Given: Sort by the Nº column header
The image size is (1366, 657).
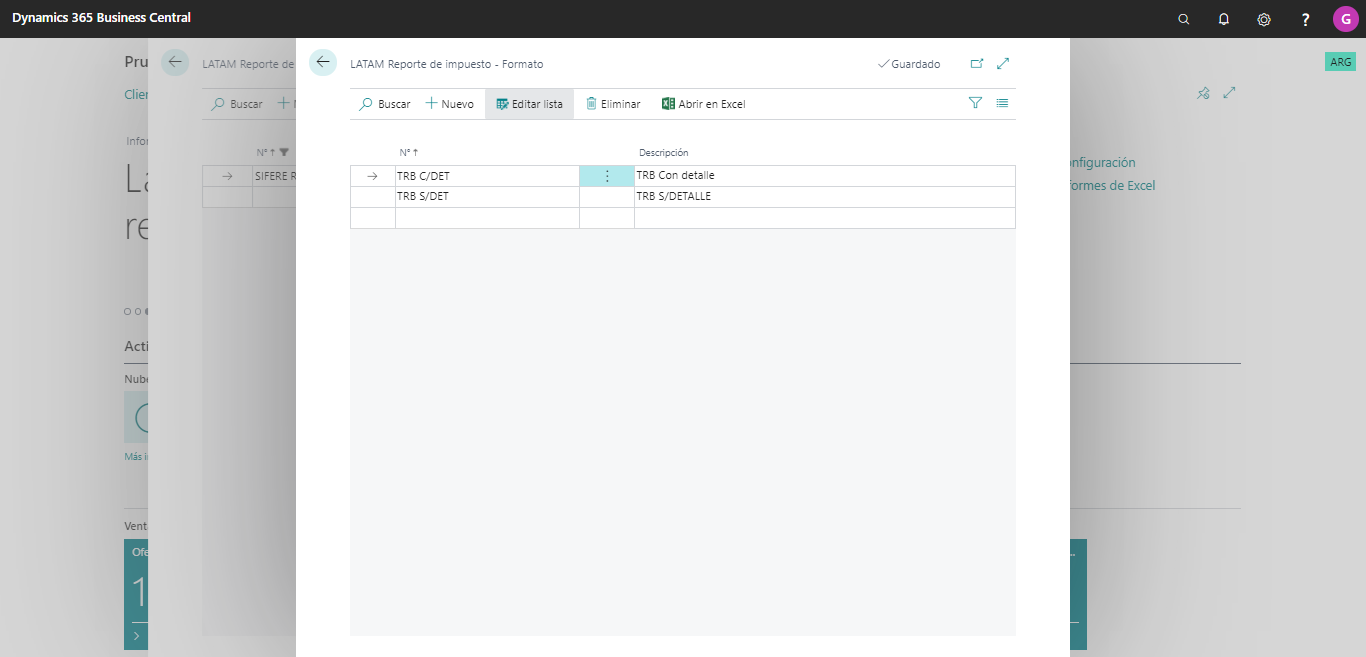Looking at the screenshot, I should [408, 153].
